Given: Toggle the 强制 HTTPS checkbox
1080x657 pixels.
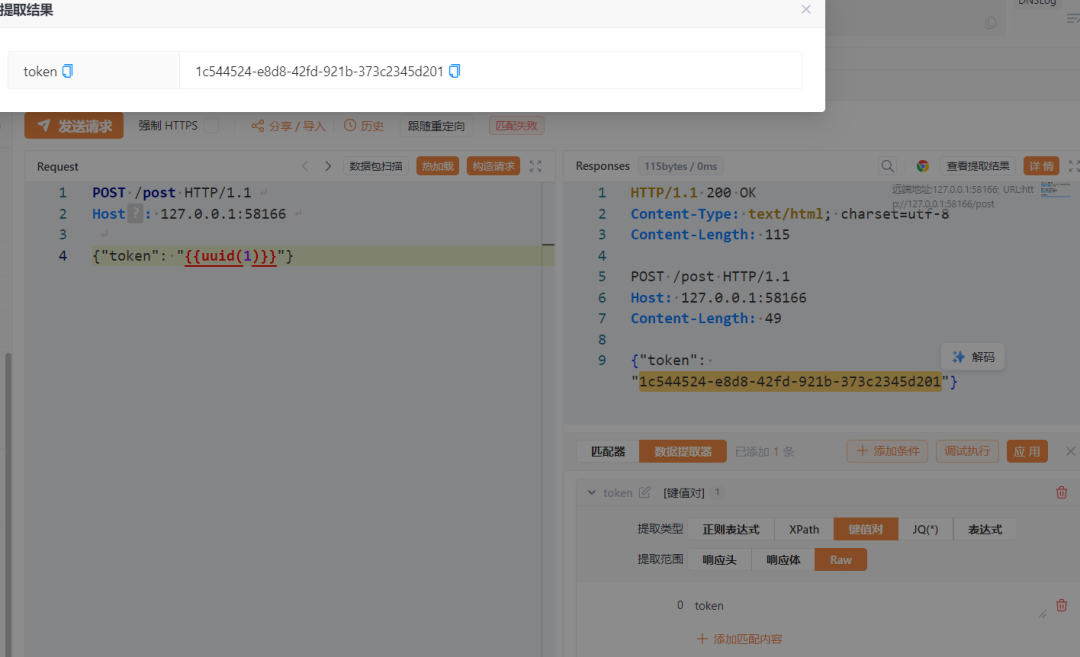Looking at the screenshot, I should (211, 126).
